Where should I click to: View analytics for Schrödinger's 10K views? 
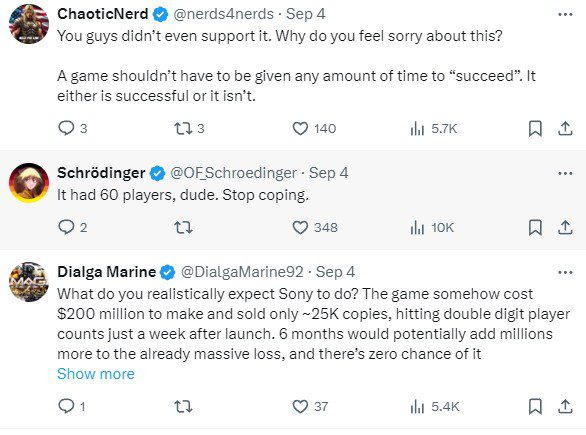pyautogui.click(x=432, y=228)
